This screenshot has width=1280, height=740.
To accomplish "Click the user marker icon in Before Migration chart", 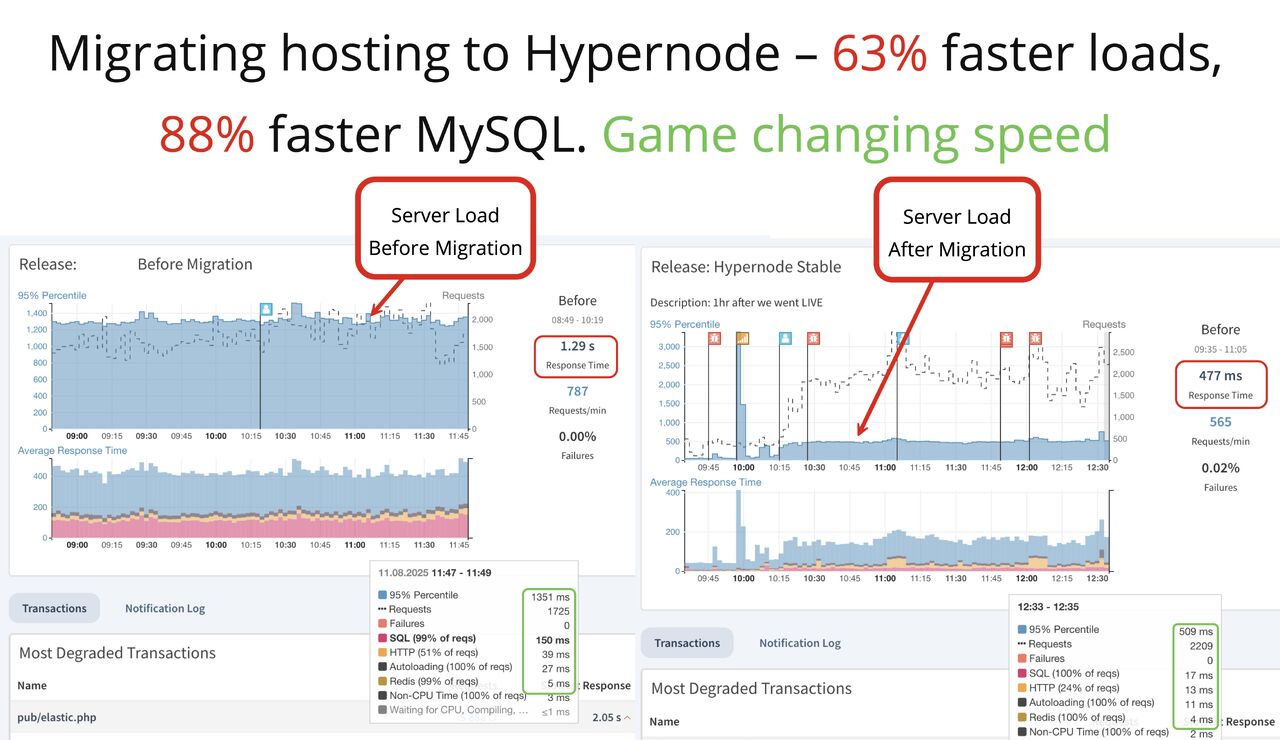I will pos(266,310).
